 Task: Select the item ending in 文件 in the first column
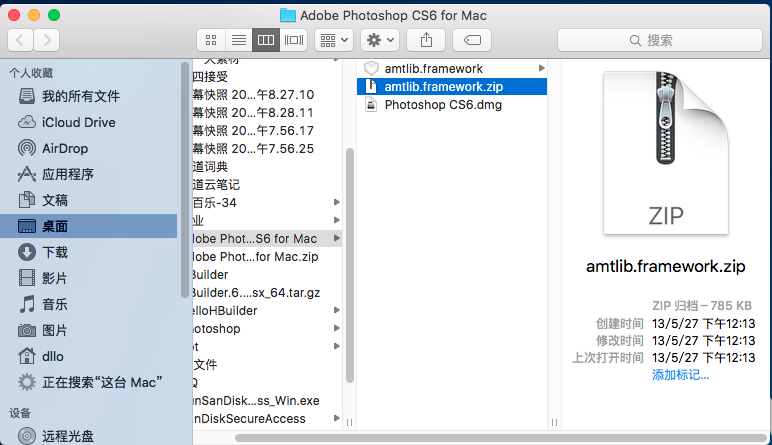click(x=267, y=365)
